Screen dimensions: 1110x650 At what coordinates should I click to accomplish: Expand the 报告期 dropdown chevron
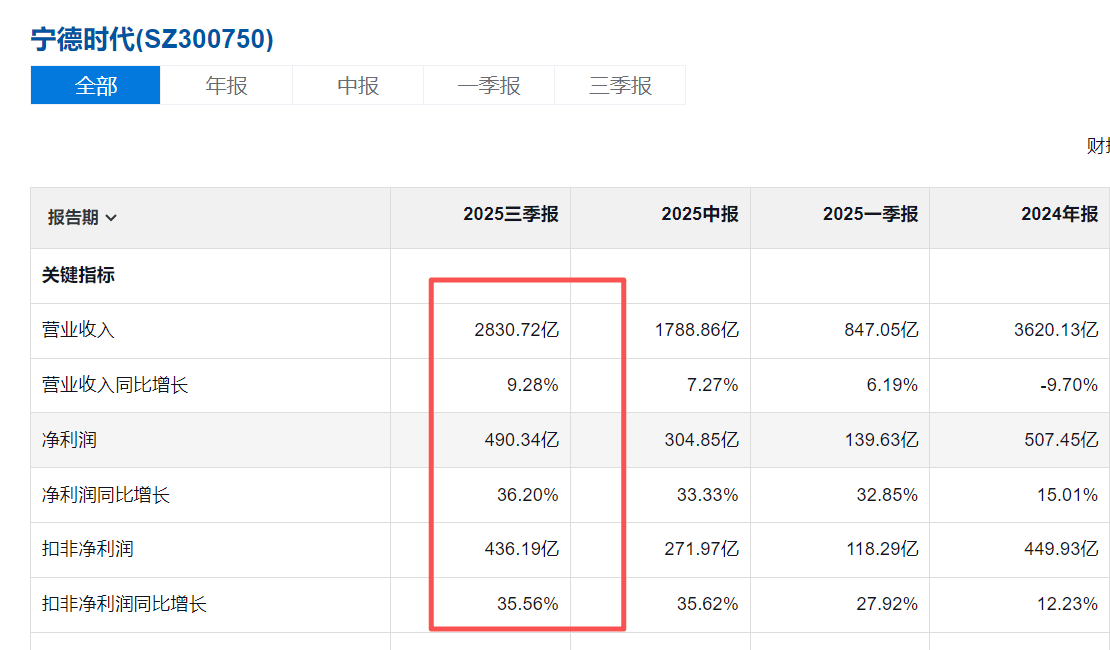coord(111,218)
